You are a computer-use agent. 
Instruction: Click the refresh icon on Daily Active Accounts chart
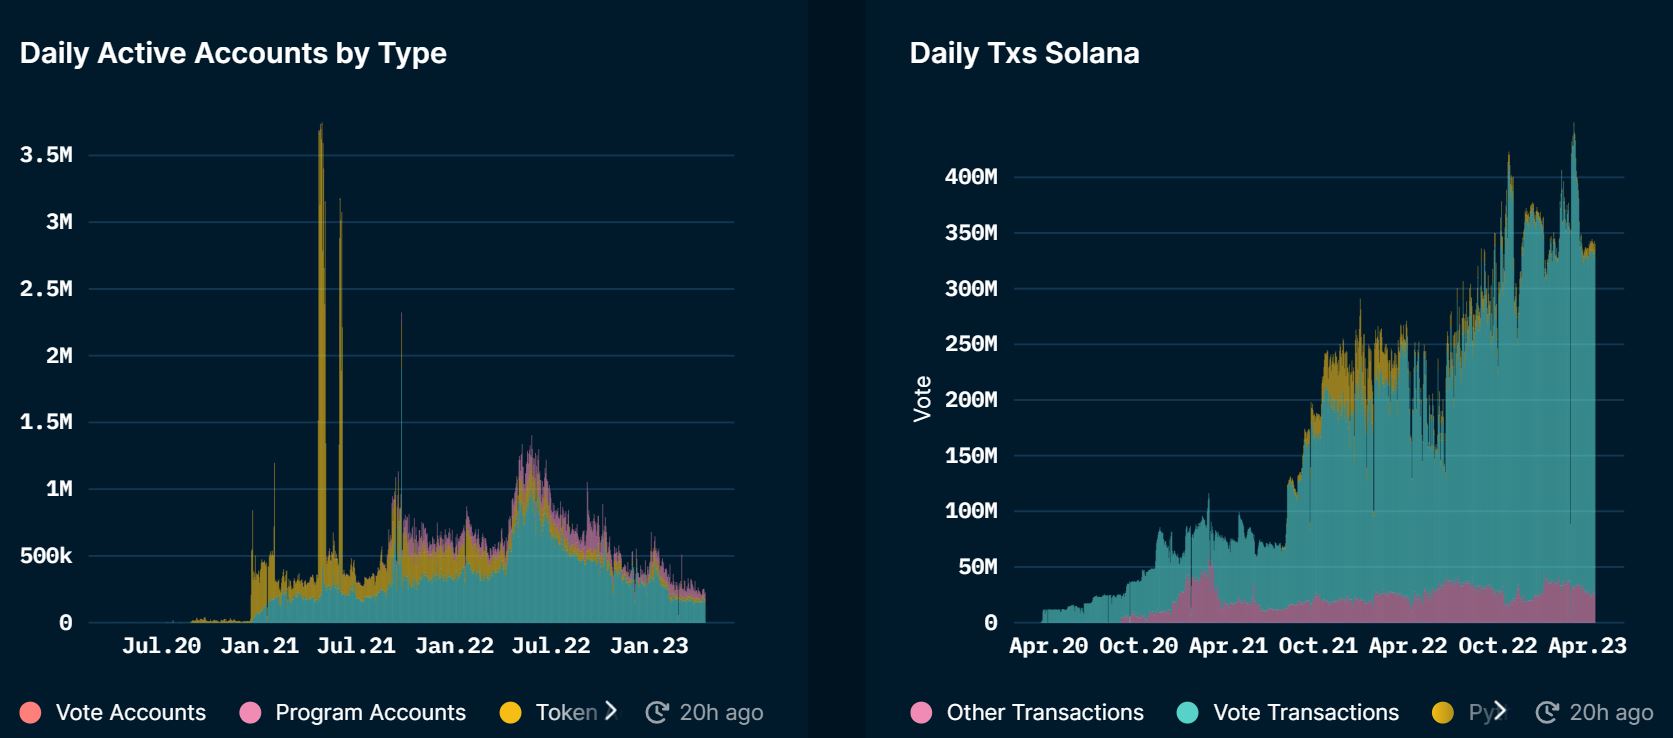[655, 712]
